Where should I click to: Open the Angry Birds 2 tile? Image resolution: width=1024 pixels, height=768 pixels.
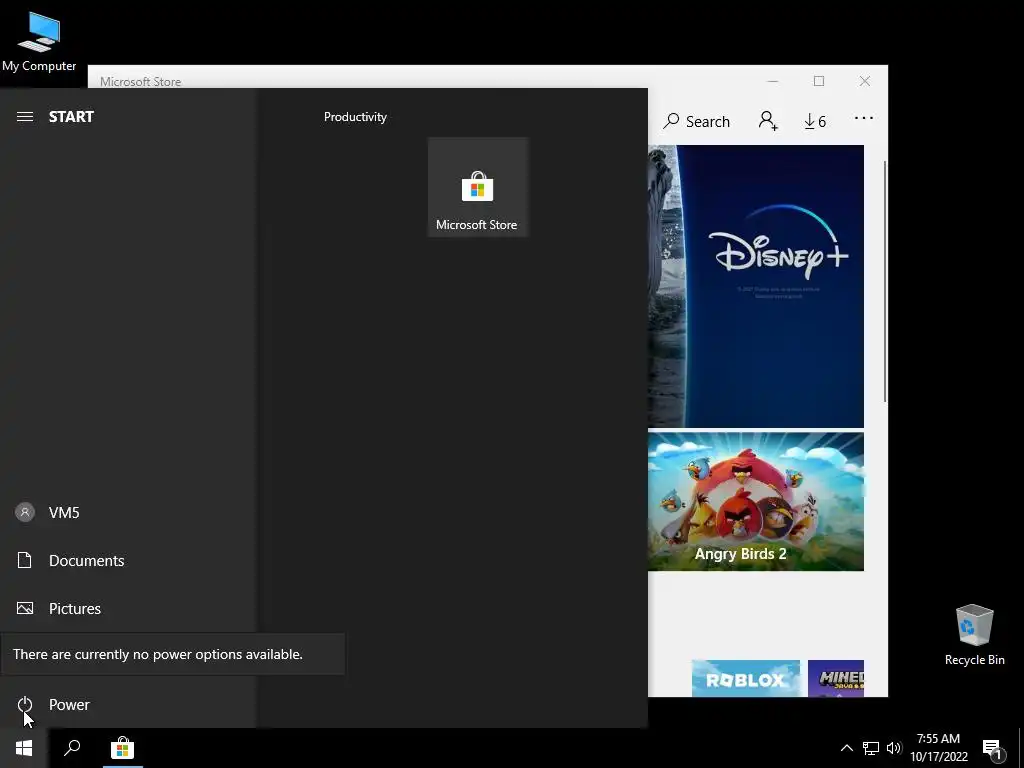coord(756,502)
